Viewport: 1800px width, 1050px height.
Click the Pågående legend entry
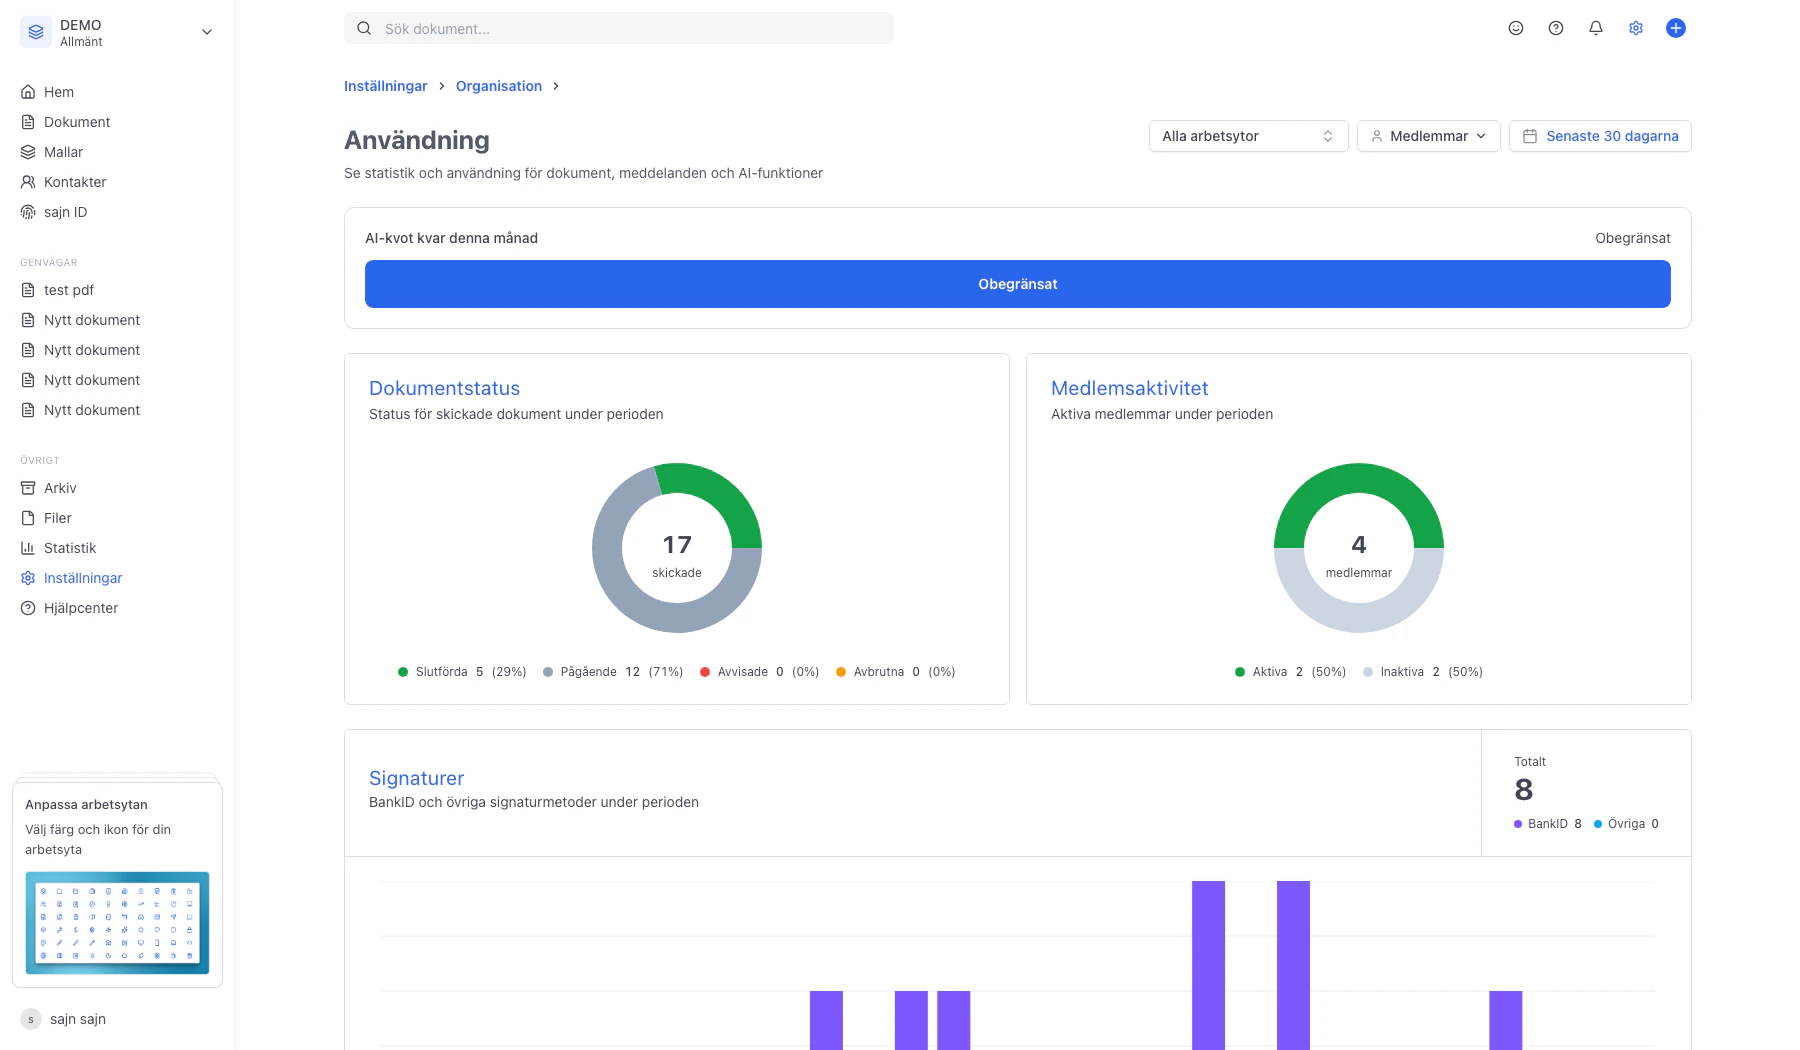click(x=613, y=672)
